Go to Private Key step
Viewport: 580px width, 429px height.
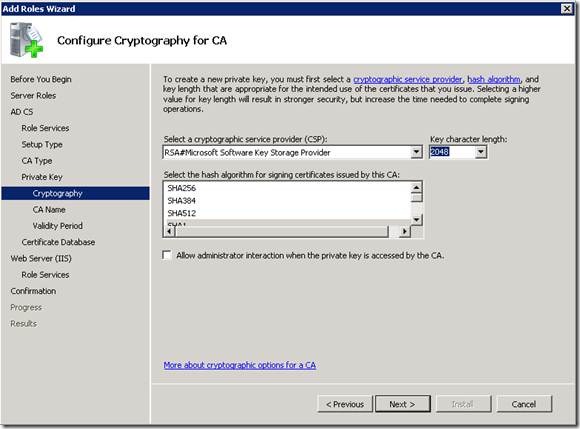[42, 177]
